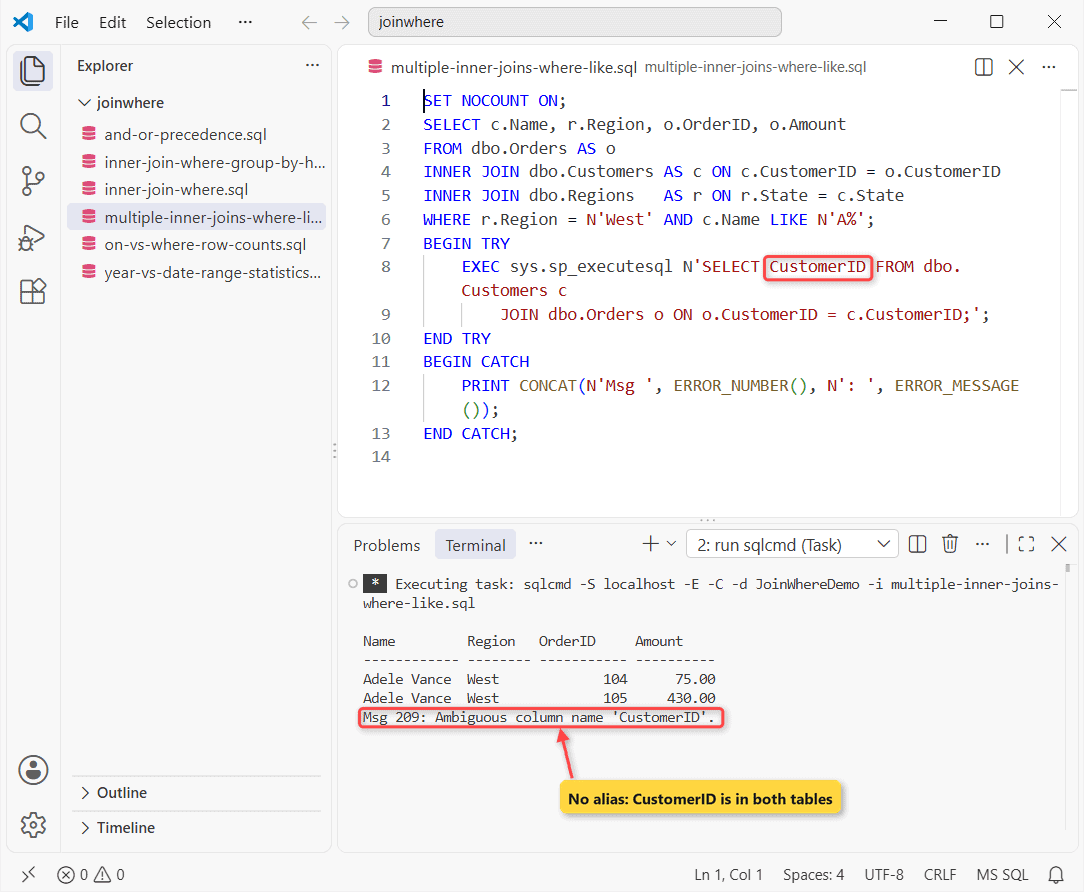Viewport: 1084px width, 892px height.
Task: Change language mode via MS SQL
Action: click(1002, 875)
